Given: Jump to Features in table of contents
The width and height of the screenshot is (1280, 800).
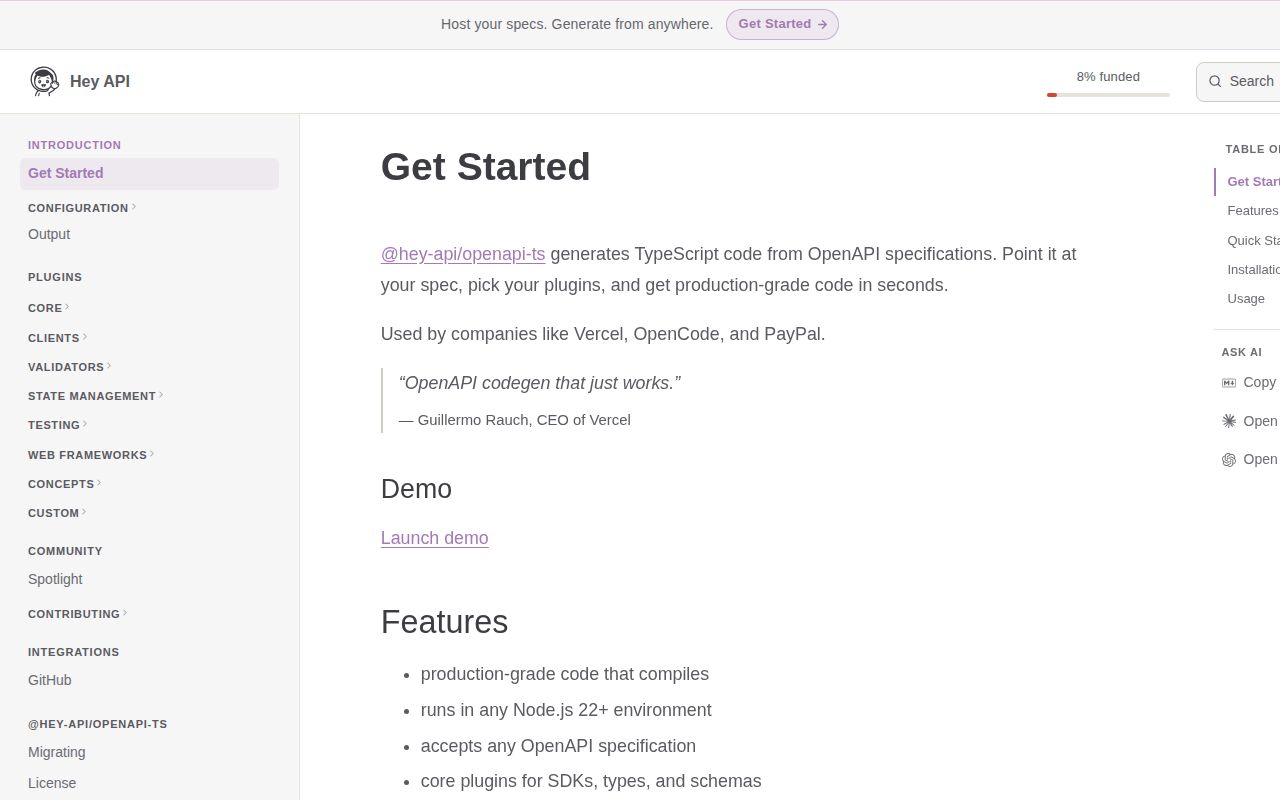Looking at the screenshot, I should [x=1253, y=211].
